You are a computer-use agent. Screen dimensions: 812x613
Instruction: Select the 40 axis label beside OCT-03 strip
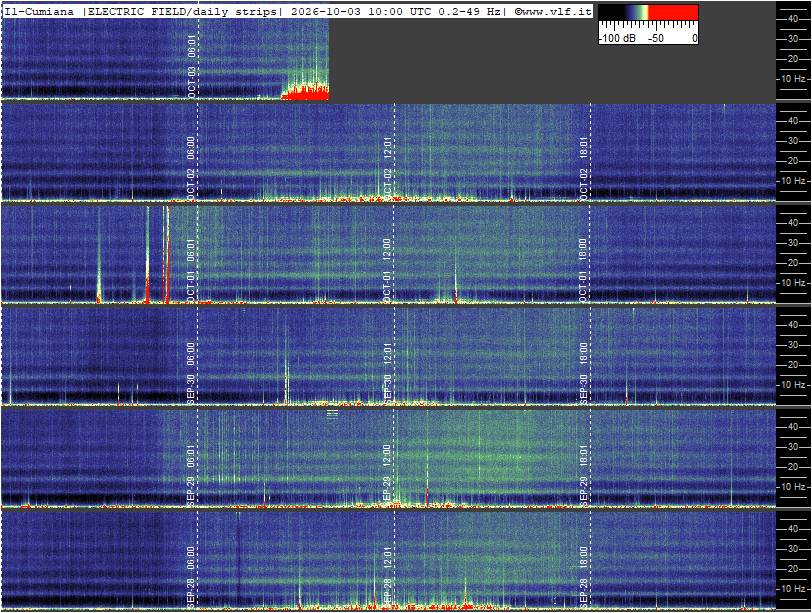click(x=792, y=19)
